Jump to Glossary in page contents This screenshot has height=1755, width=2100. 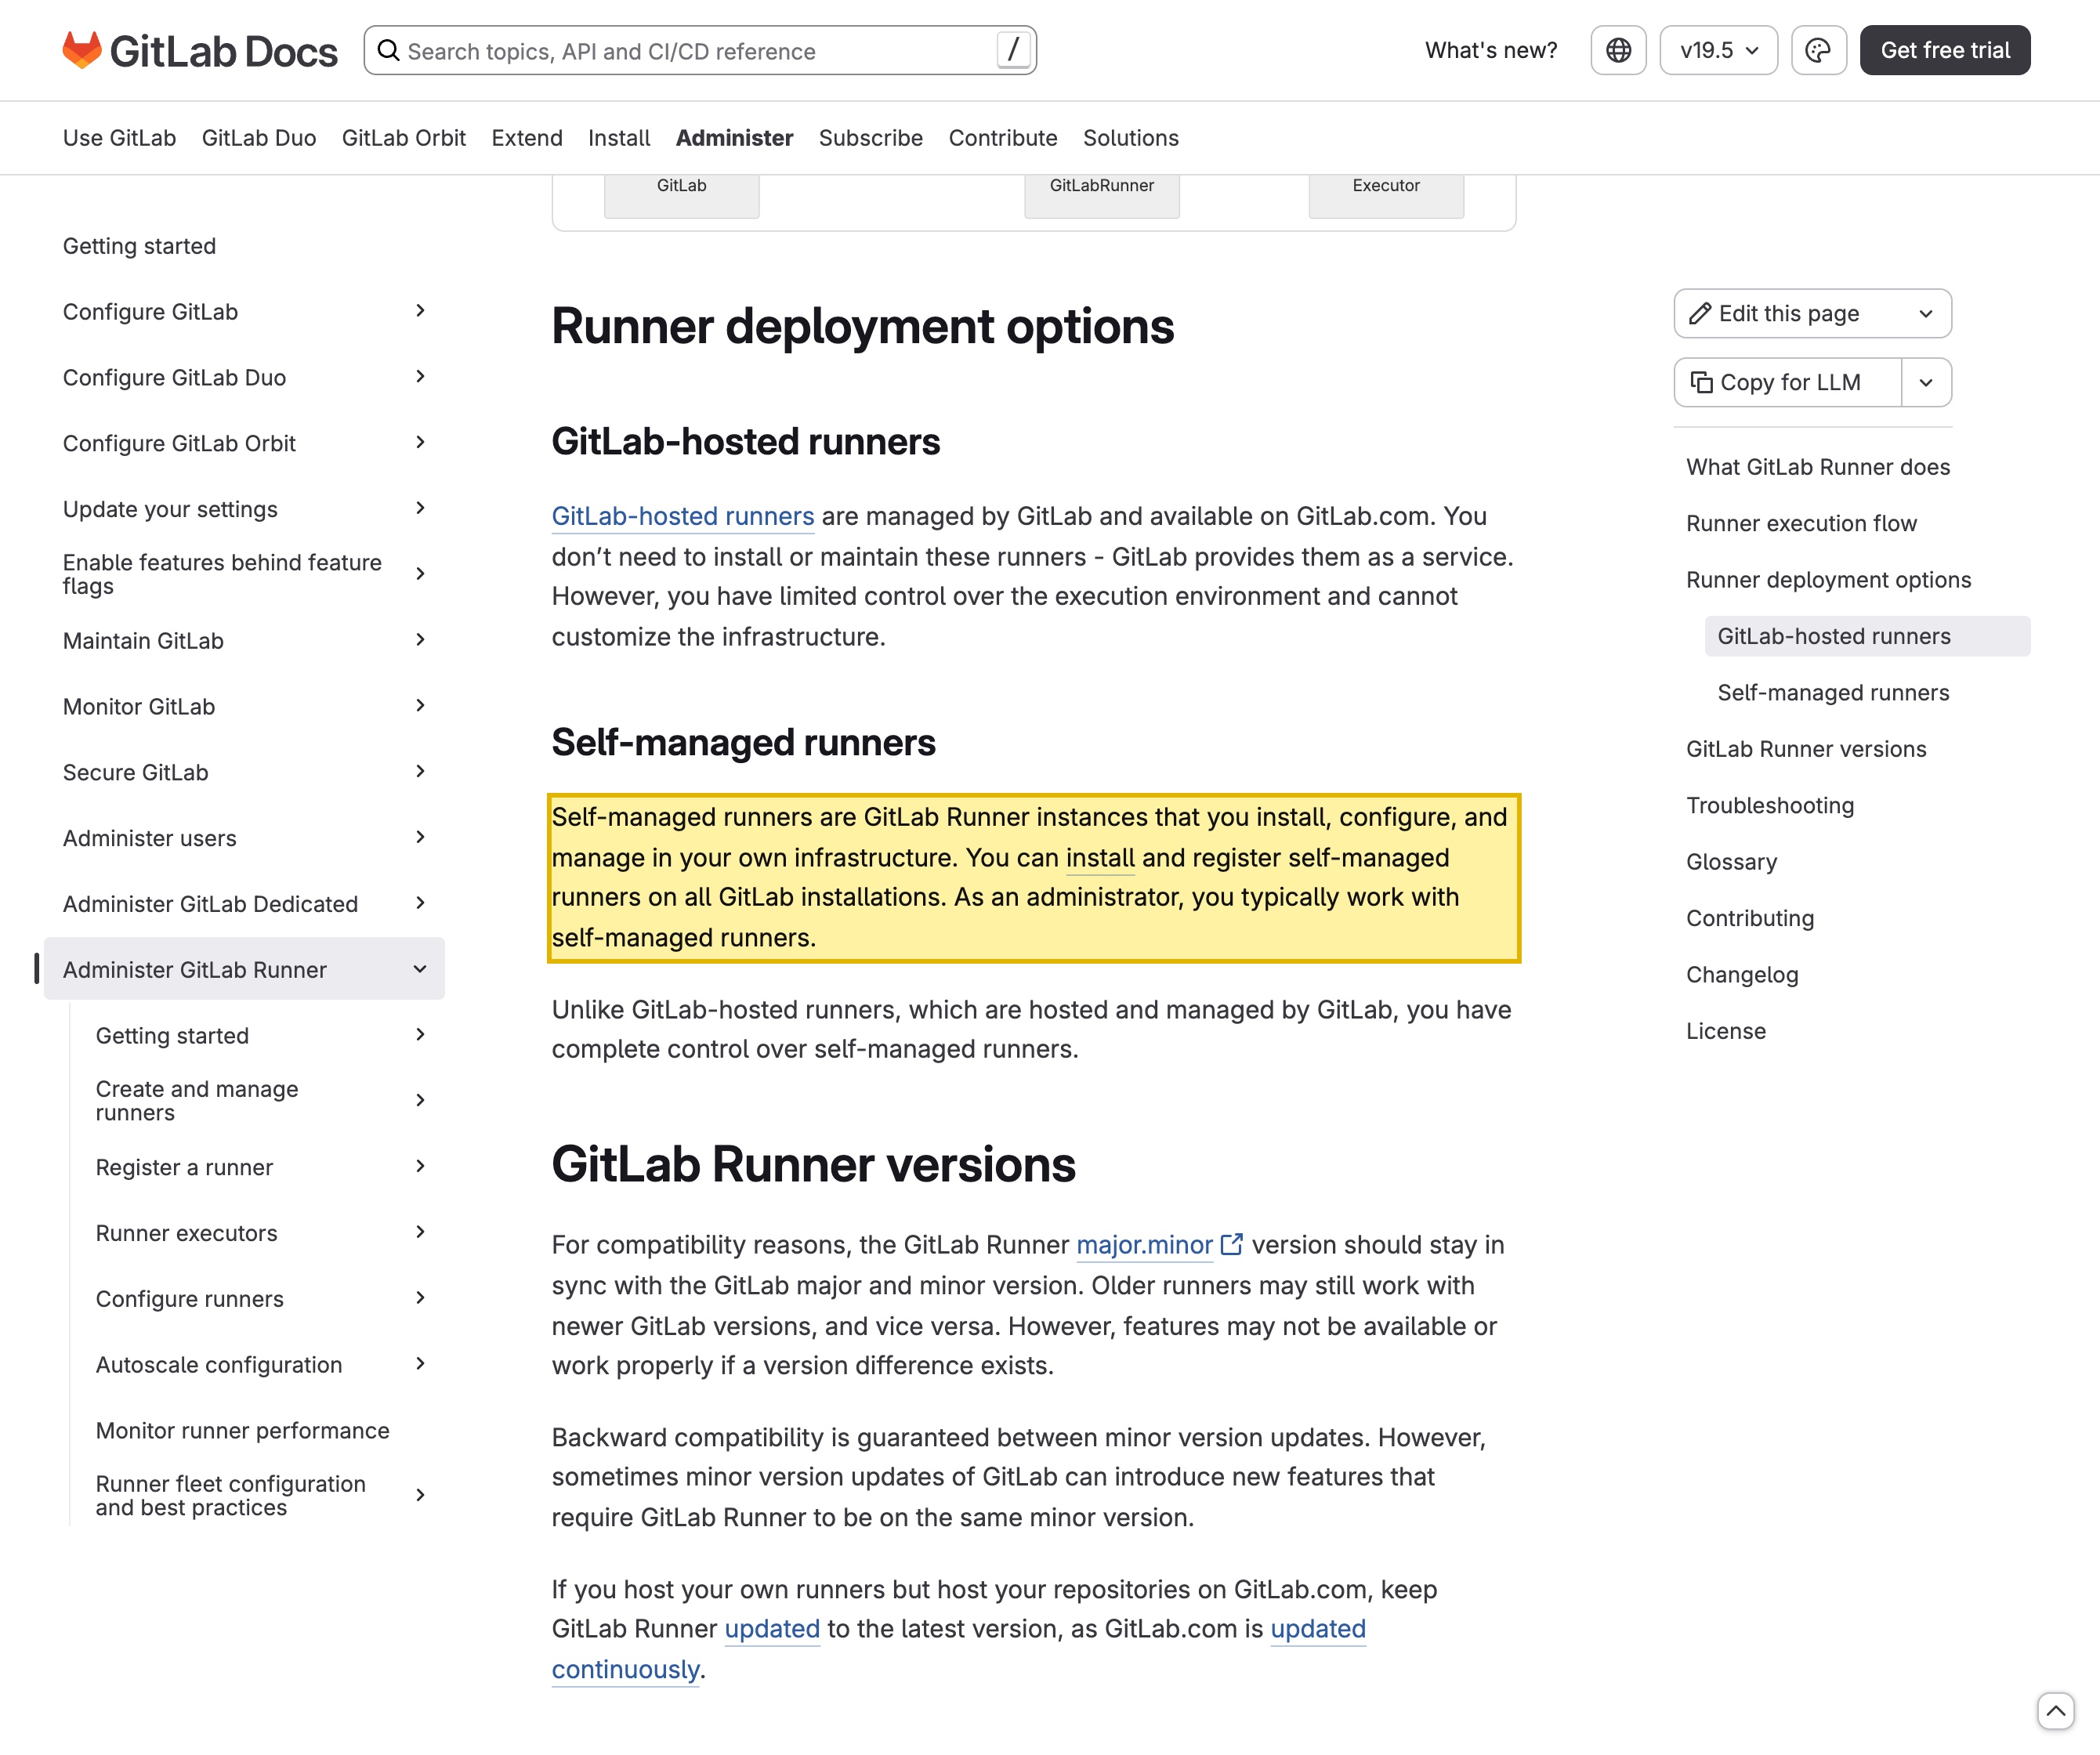1731,862
